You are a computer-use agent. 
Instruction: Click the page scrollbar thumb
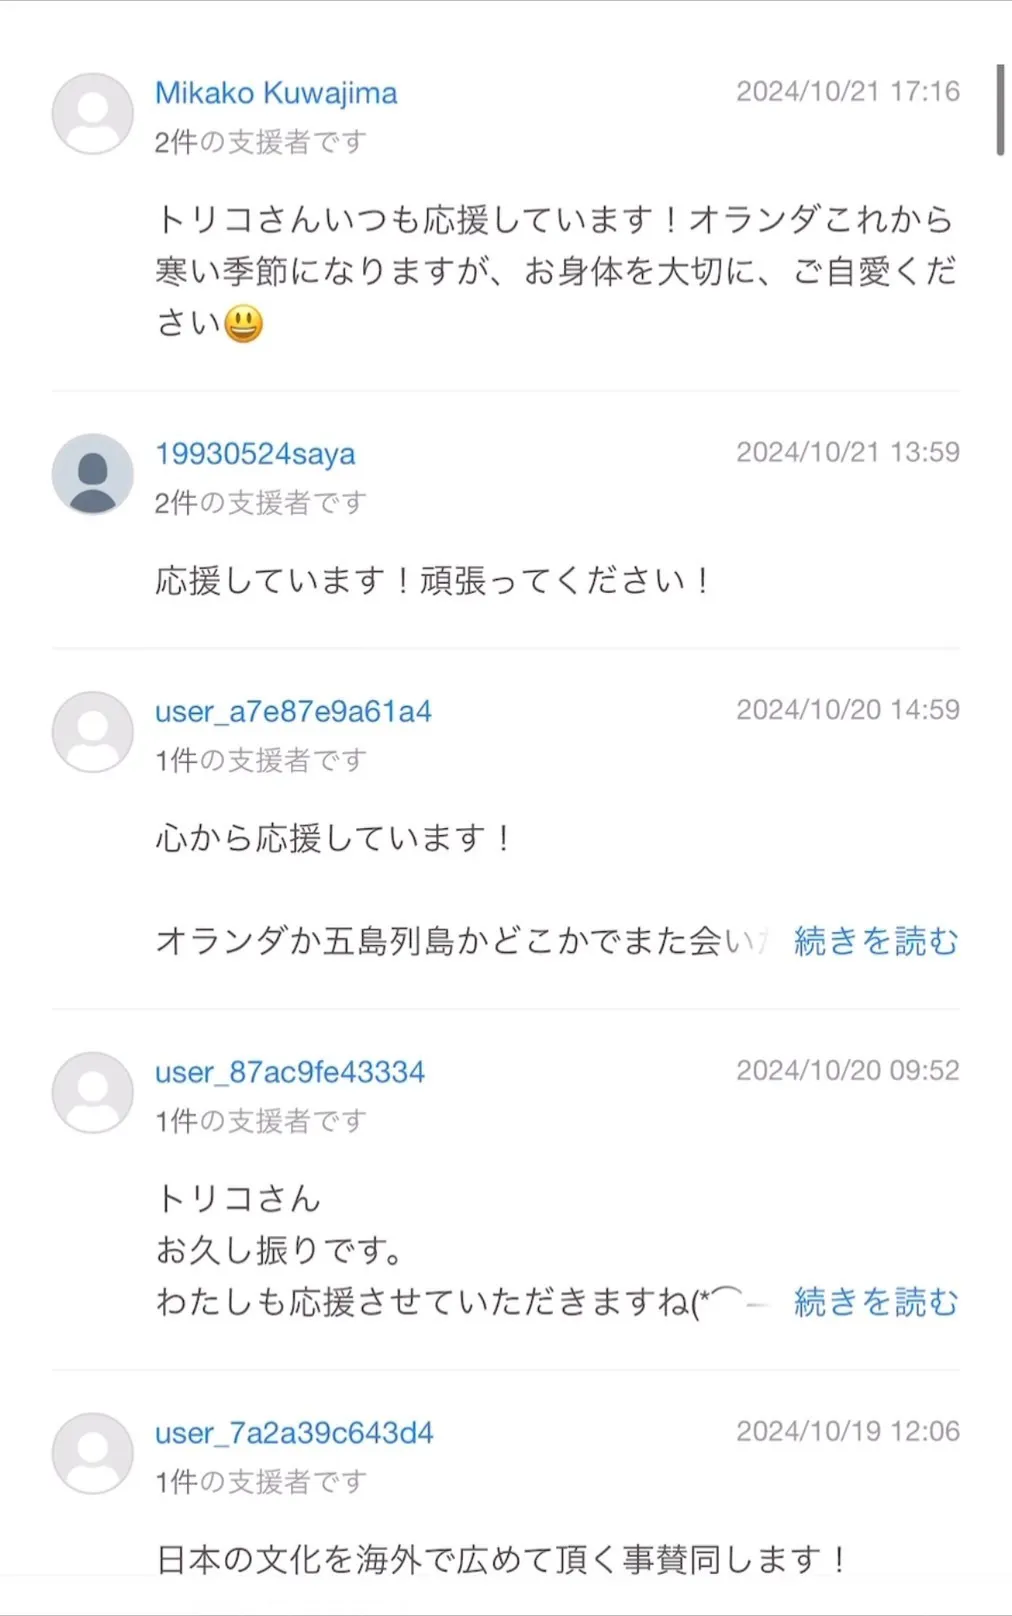[1000, 110]
